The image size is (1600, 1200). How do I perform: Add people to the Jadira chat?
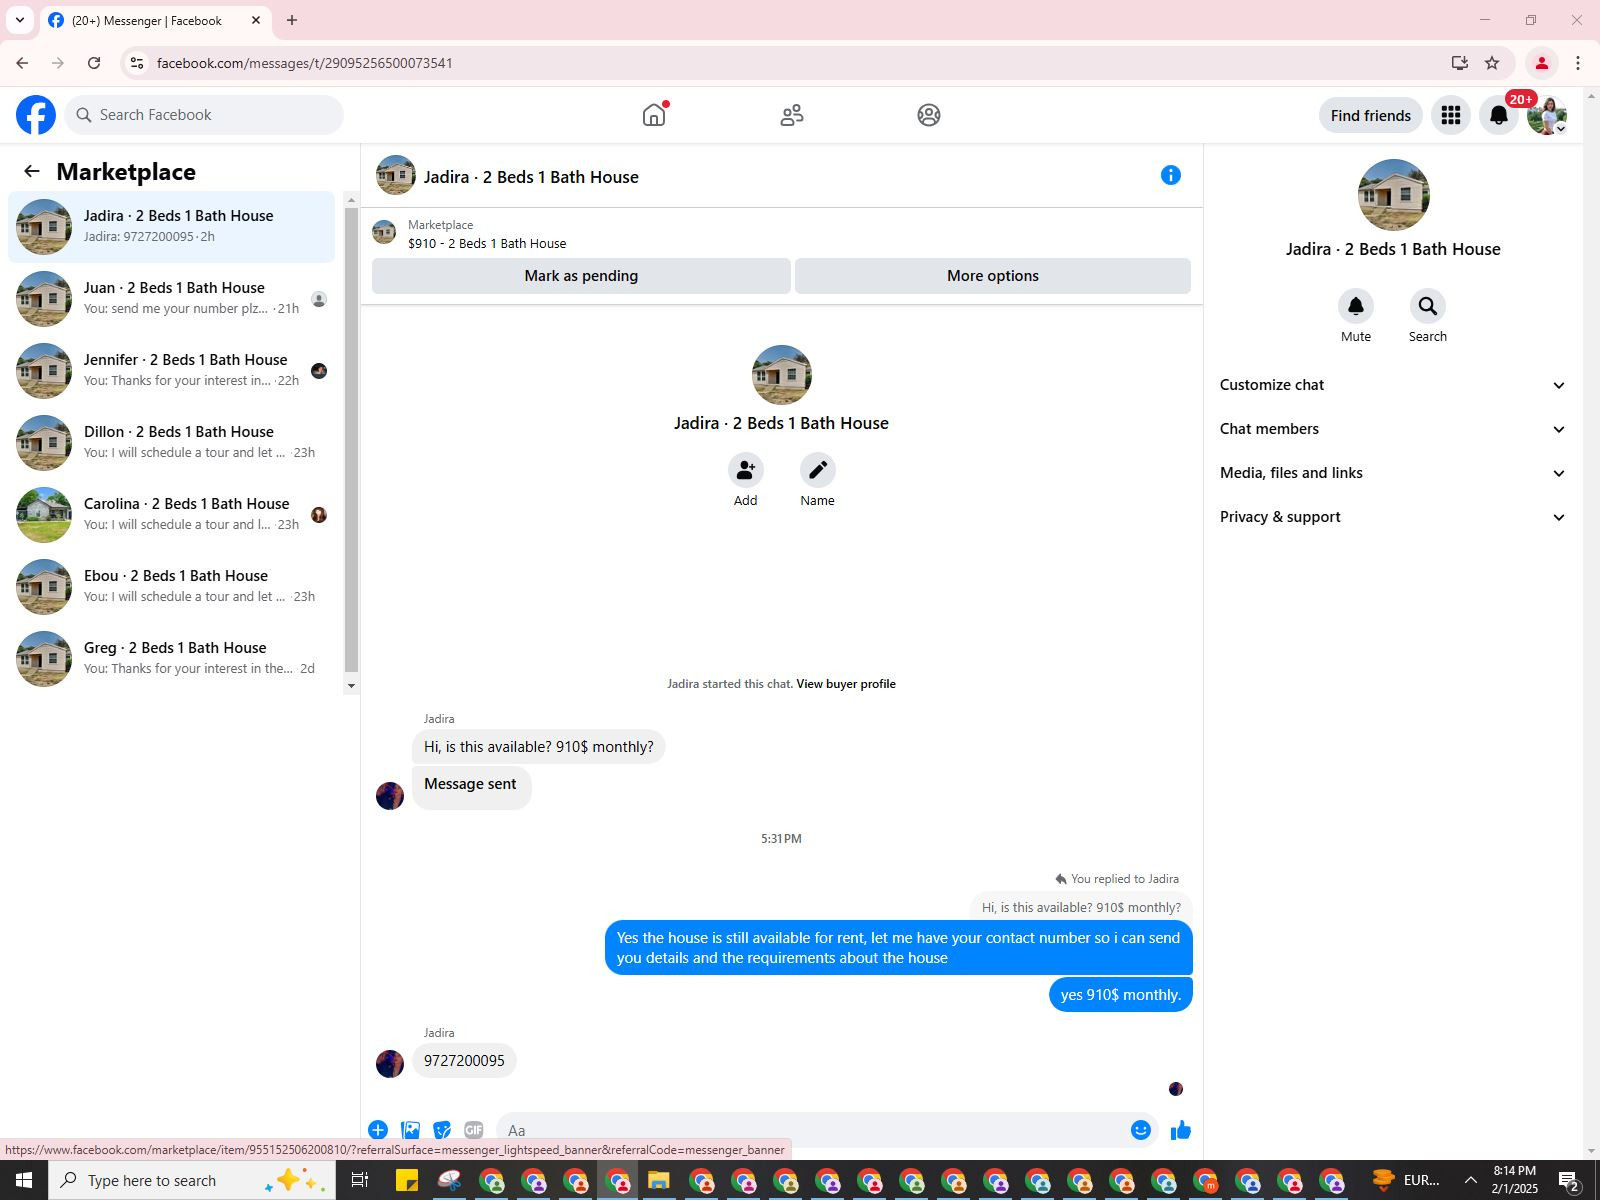745,470
